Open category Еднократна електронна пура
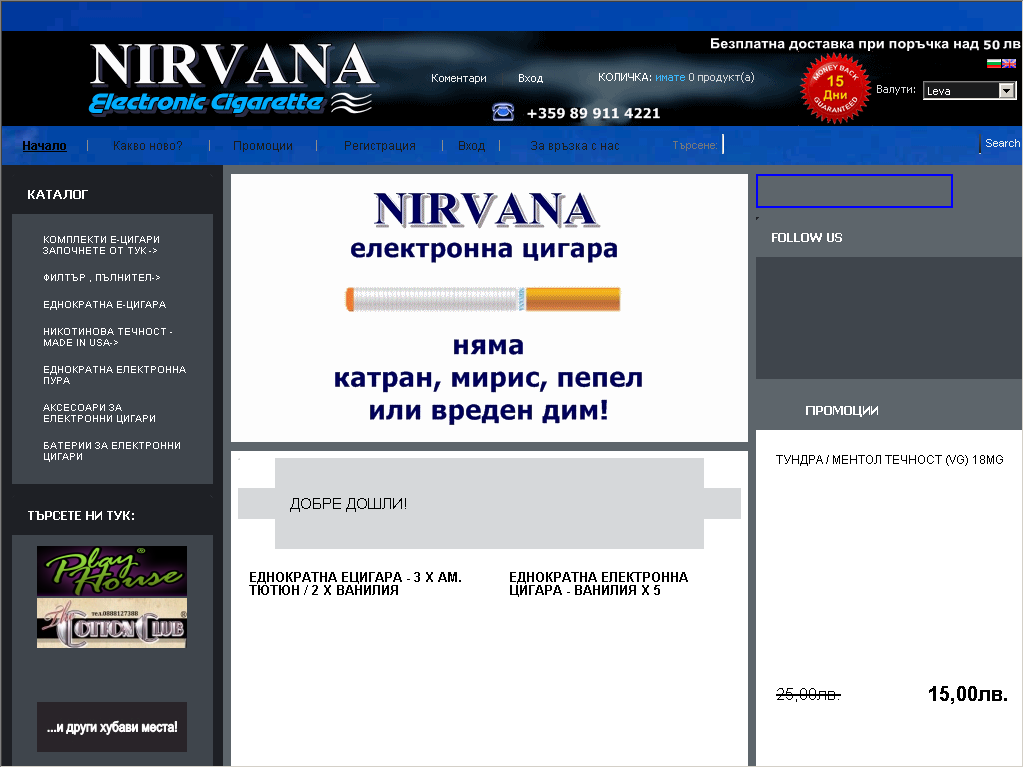This screenshot has width=1024, height=768. [x=114, y=375]
